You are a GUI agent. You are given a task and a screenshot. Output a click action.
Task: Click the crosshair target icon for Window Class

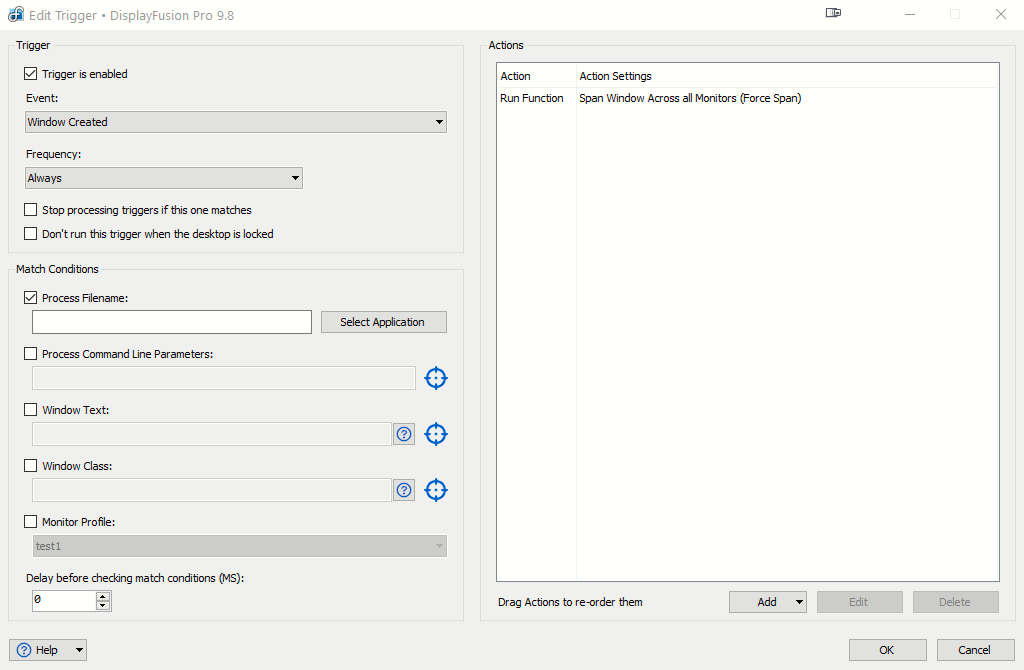click(436, 490)
